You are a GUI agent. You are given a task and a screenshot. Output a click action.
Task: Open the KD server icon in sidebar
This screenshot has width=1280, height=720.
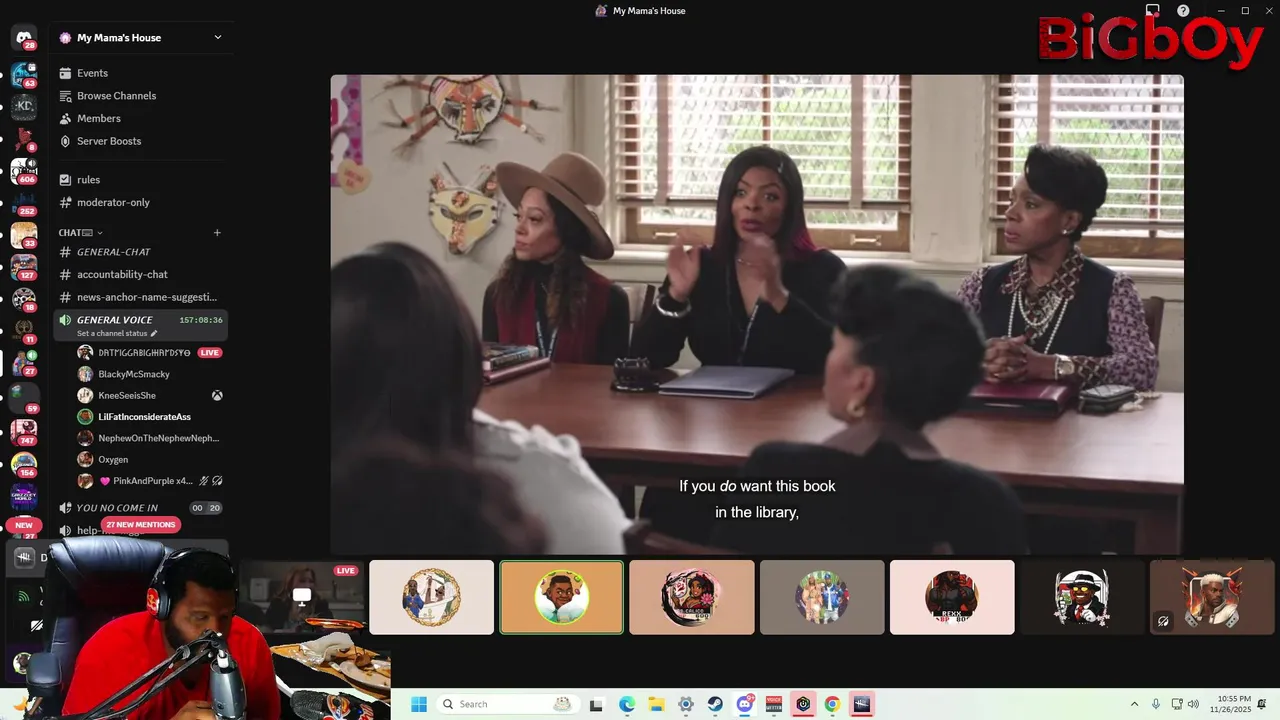pos(23,106)
